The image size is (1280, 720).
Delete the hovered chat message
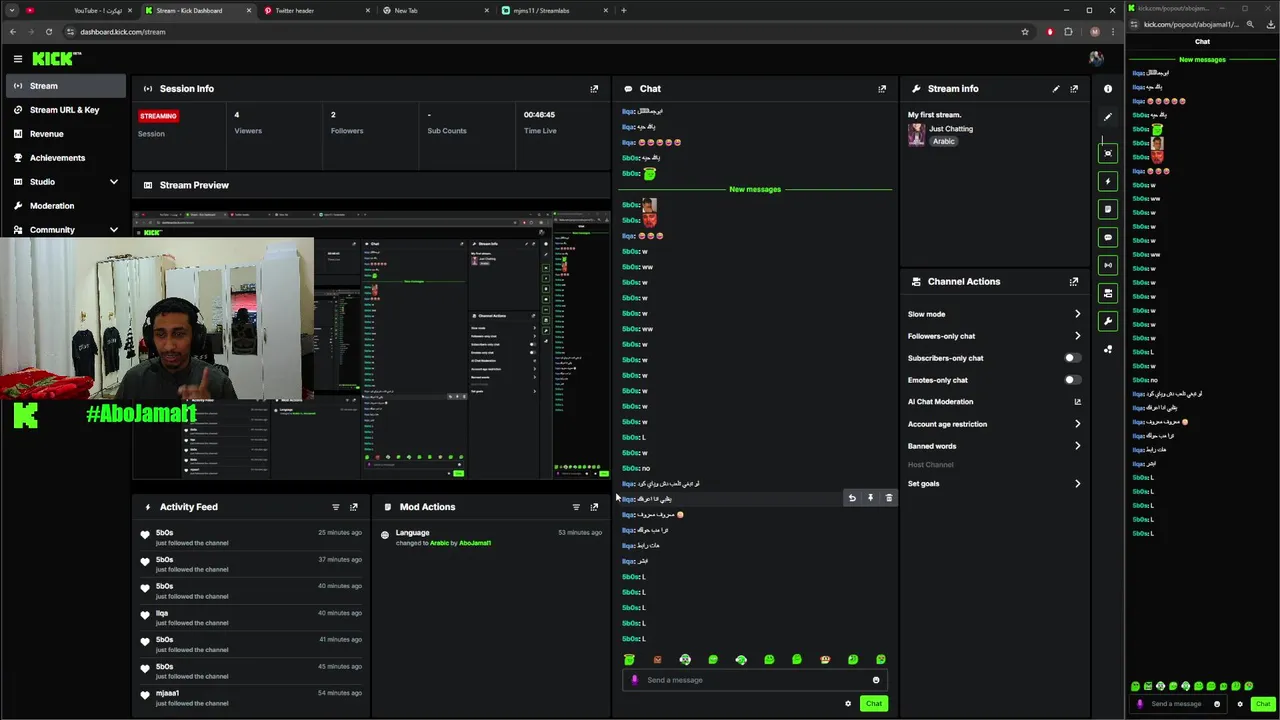click(889, 498)
